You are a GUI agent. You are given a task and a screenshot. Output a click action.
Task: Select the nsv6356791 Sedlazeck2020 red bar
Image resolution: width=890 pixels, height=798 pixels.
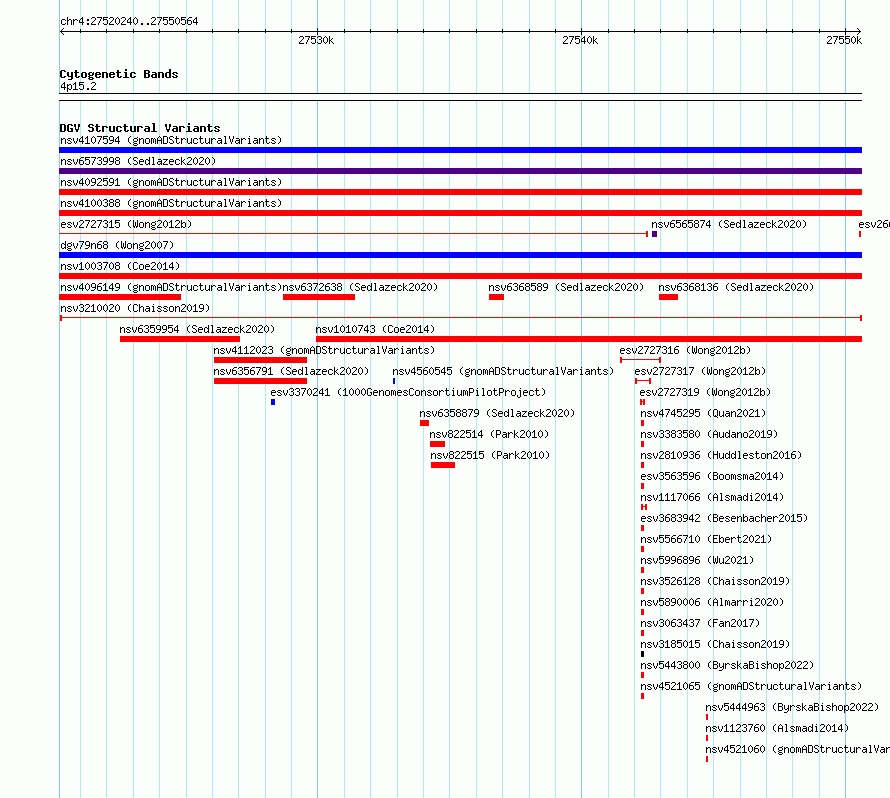pos(261,381)
